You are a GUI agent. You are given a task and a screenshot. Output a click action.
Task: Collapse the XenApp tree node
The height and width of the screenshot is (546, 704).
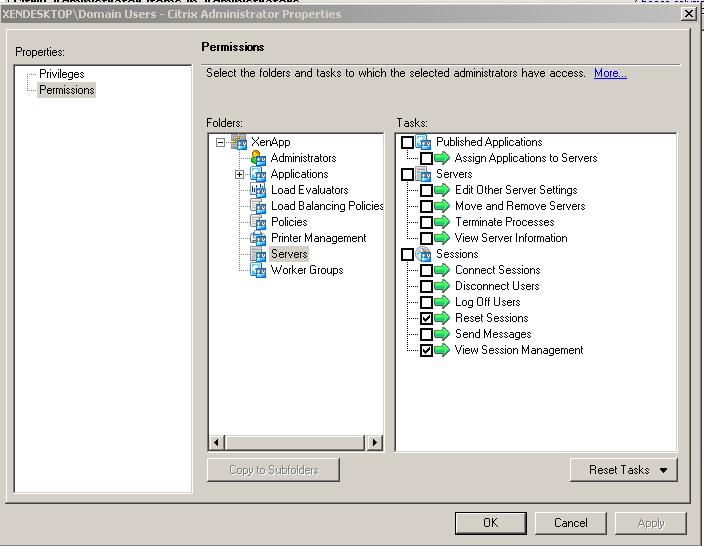click(x=220, y=142)
